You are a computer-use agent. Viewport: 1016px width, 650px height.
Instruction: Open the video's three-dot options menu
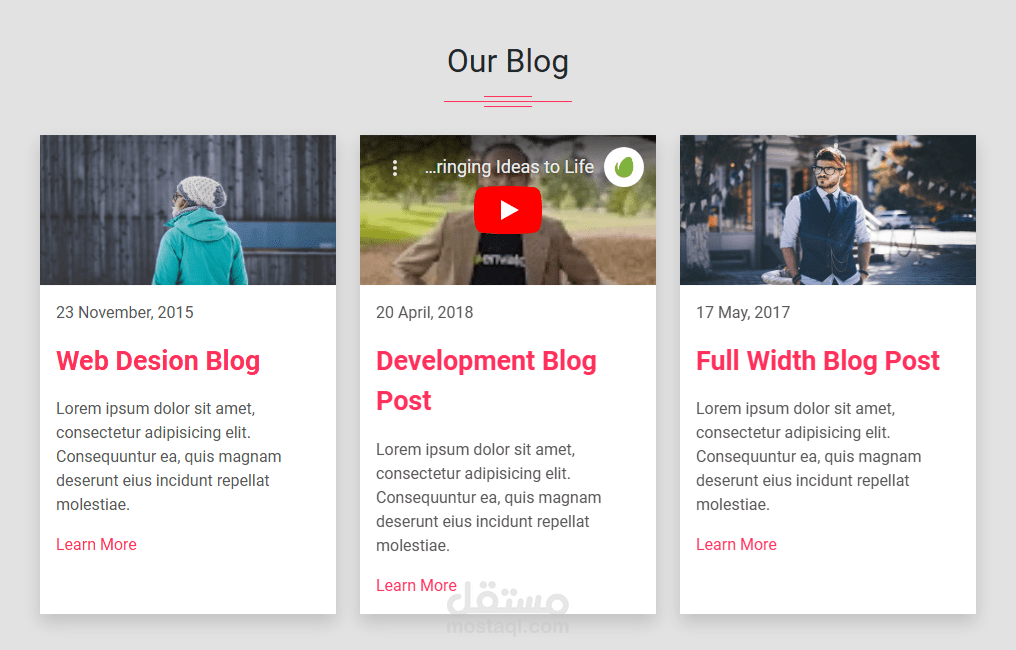click(x=395, y=168)
